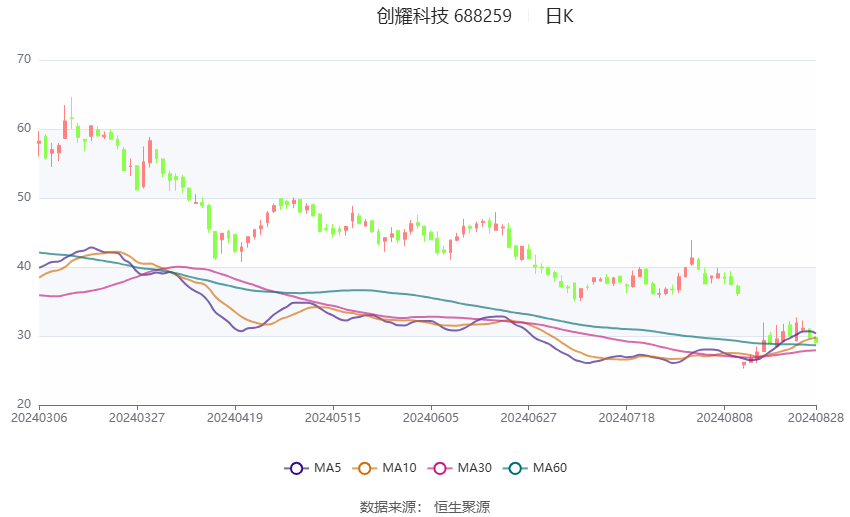Toggle the MA5 legend series

coord(313,468)
